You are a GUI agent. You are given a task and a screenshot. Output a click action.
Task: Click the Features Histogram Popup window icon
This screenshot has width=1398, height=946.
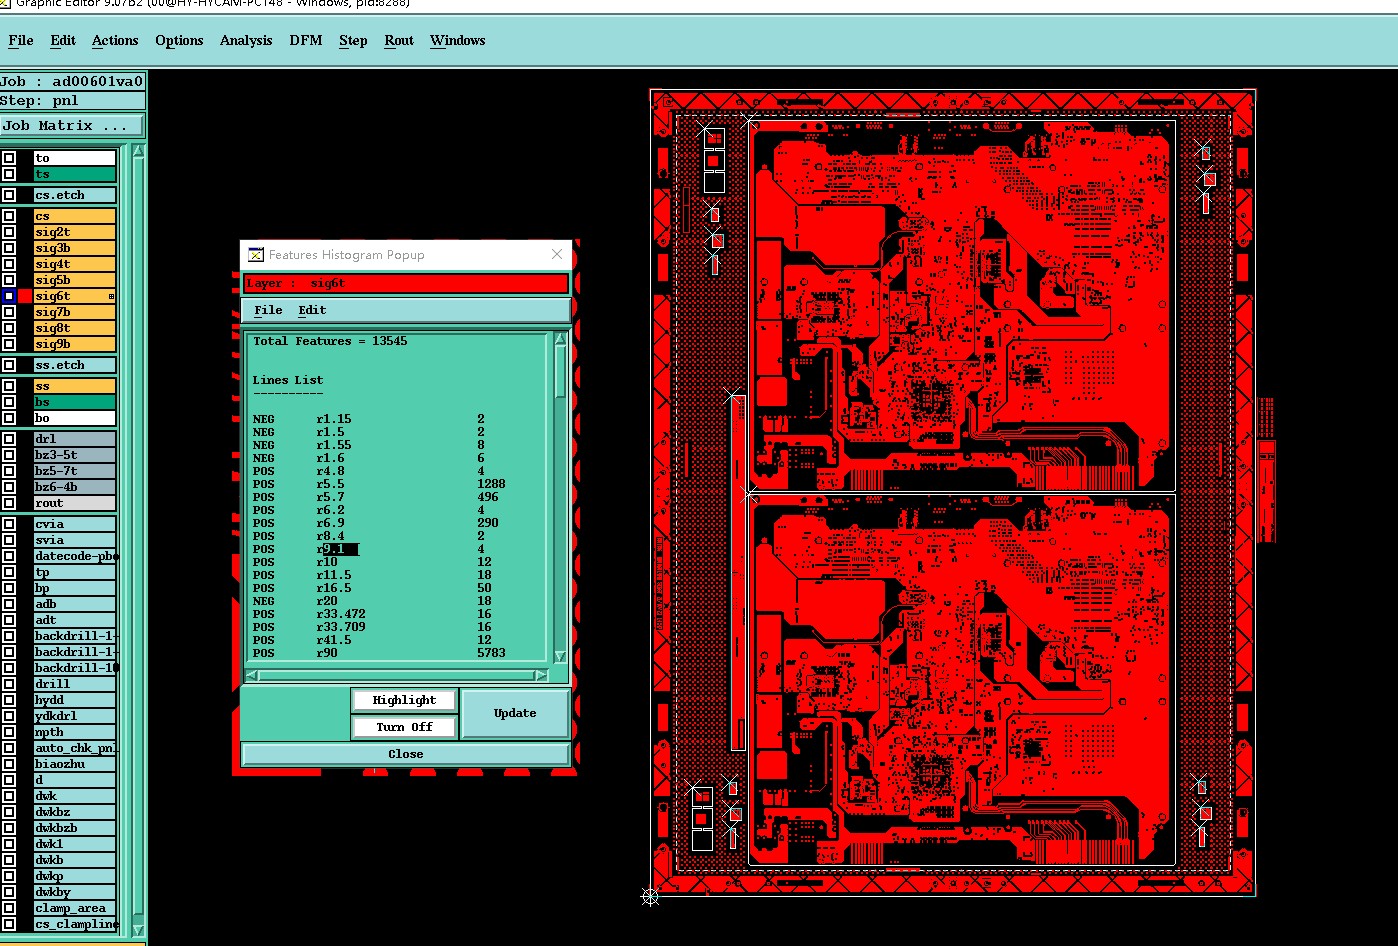pyautogui.click(x=256, y=255)
